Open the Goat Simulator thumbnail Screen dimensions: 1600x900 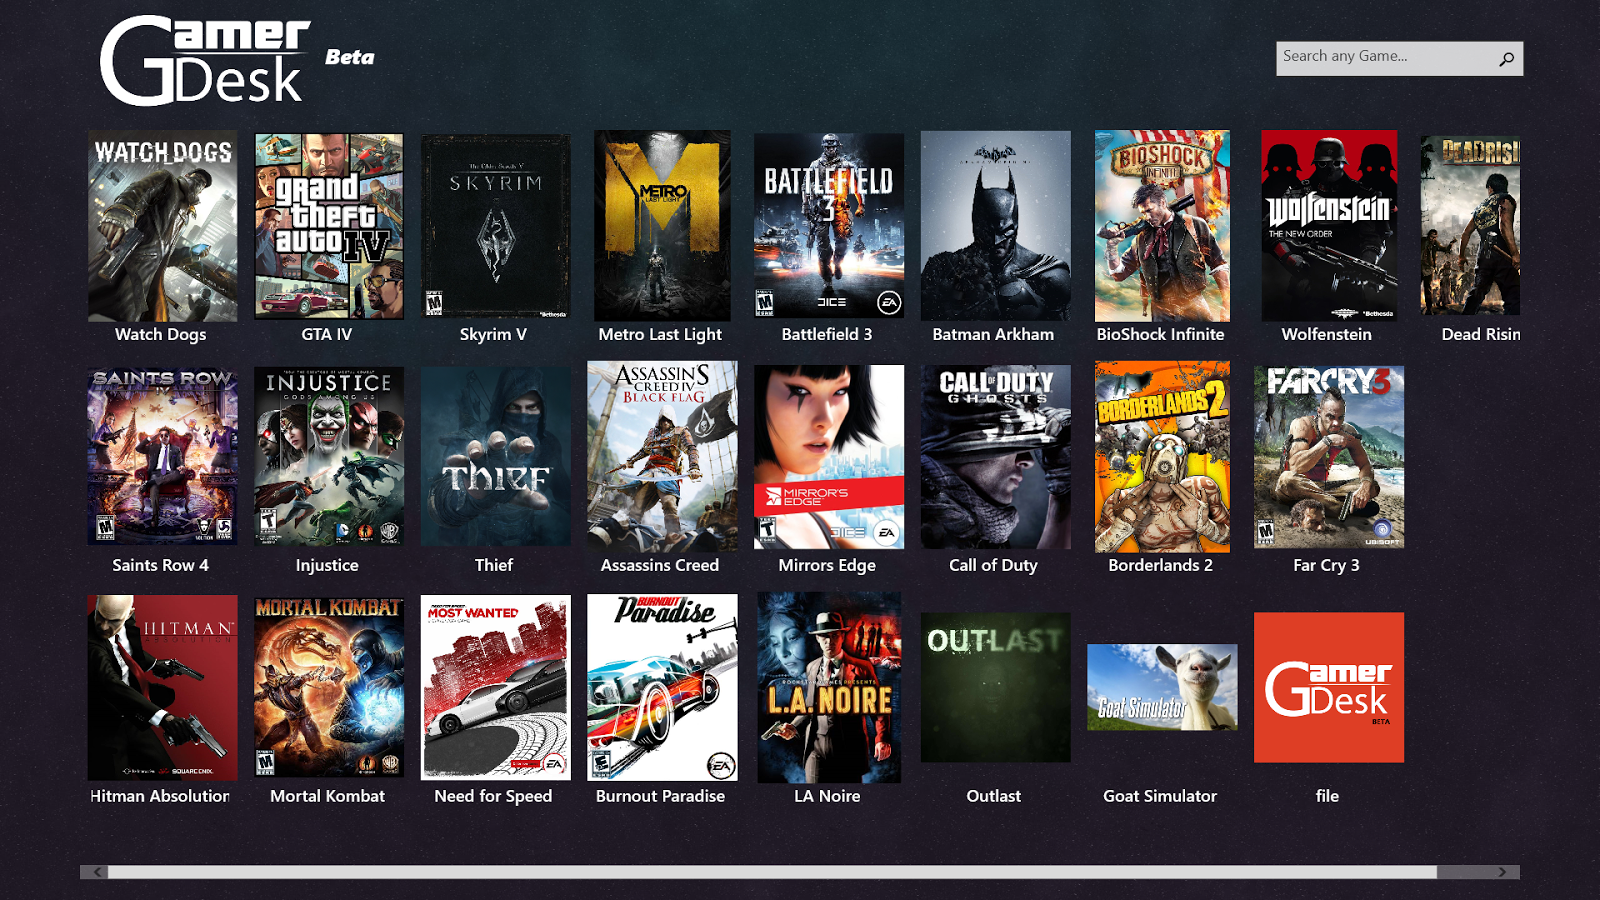click(1162, 687)
